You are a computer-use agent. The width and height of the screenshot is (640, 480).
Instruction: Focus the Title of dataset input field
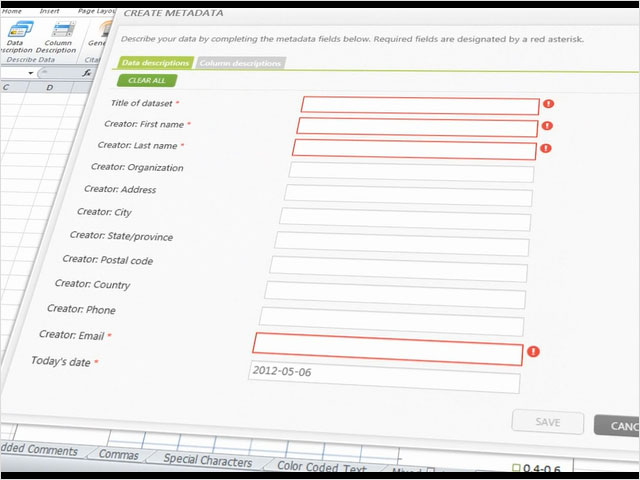tap(419, 105)
